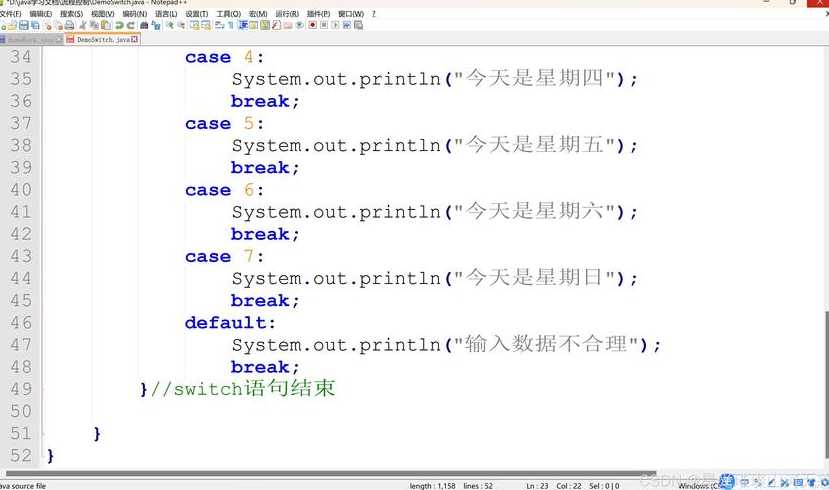The width and height of the screenshot is (829, 490).
Task: Click 'Sel : 0|0' in status bar
Action: coord(604,485)
